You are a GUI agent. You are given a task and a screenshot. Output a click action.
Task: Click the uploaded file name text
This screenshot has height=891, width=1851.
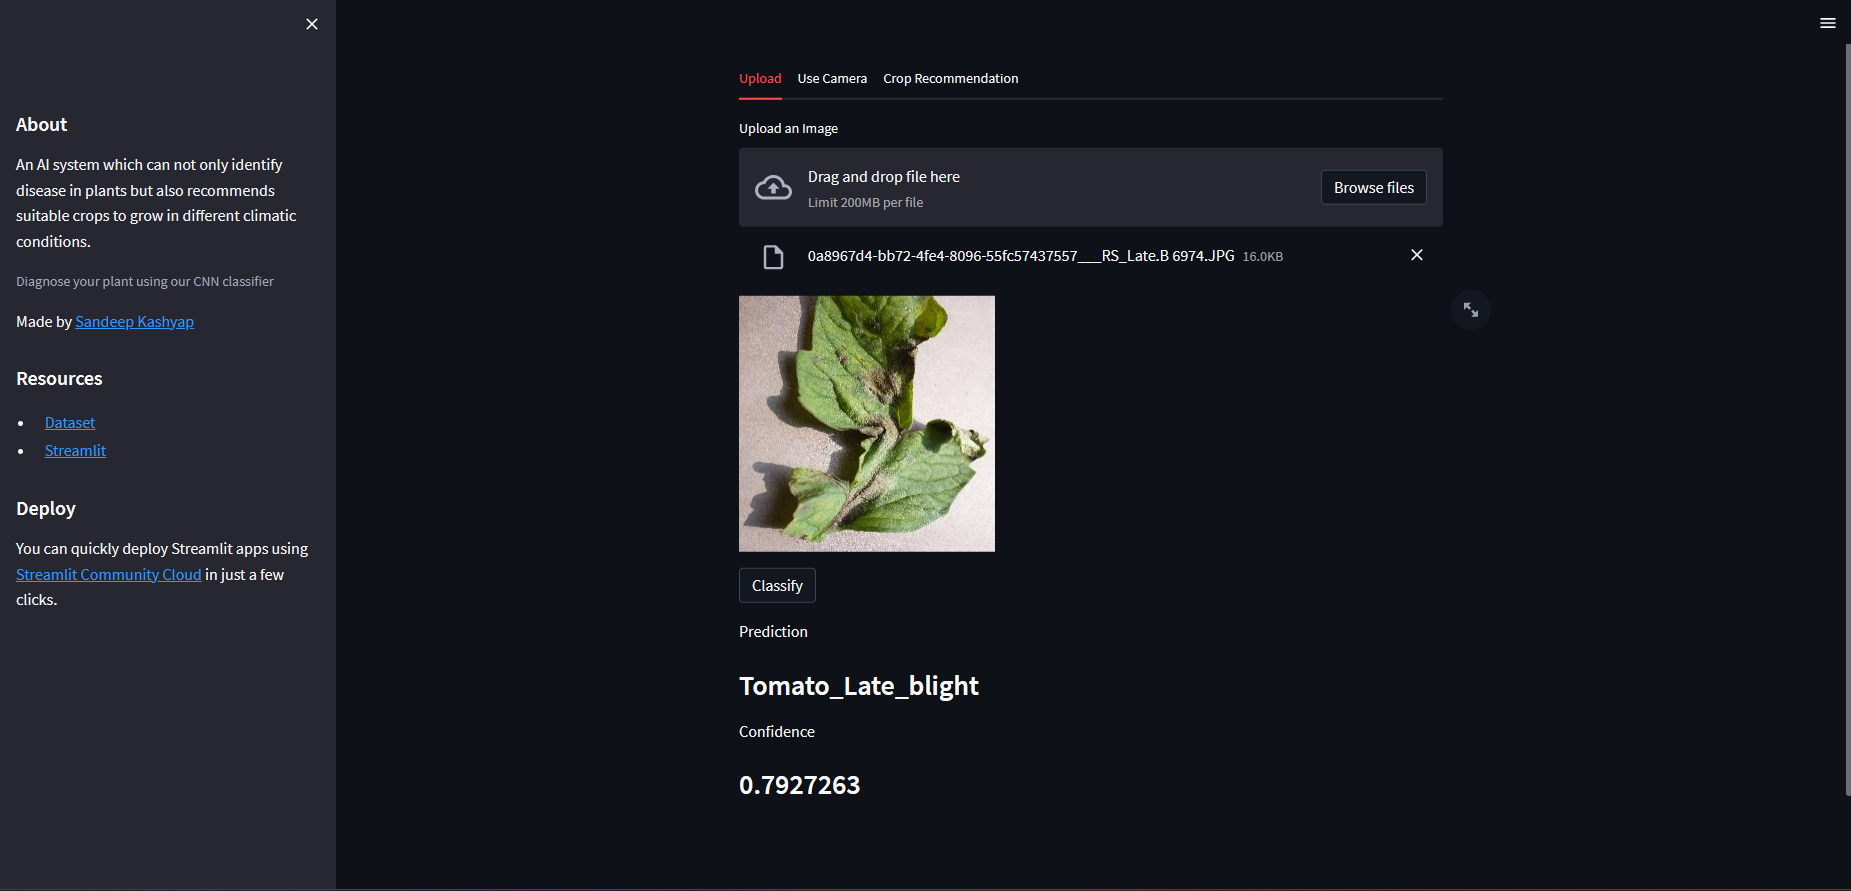click(1021, 257)
